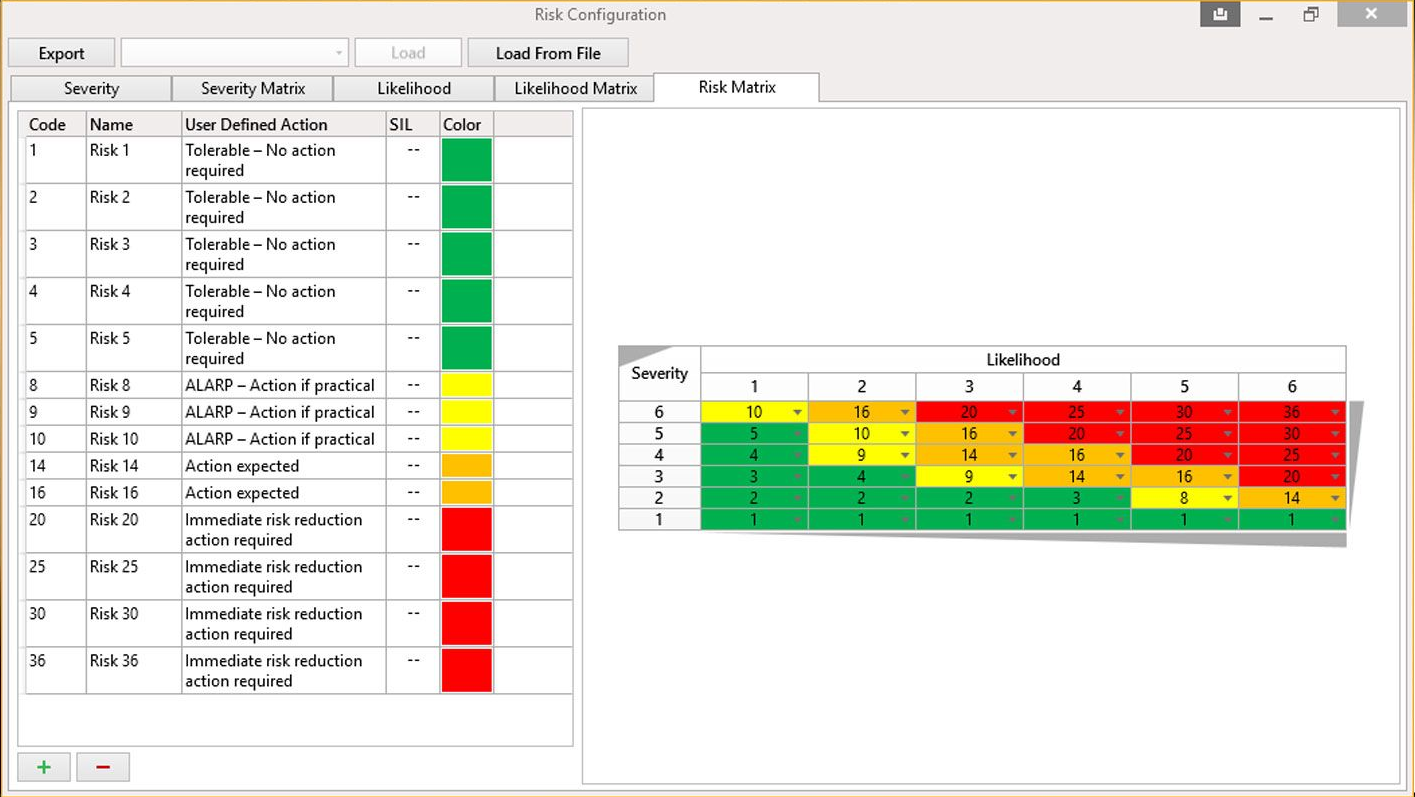1415x797 pixels.
Task: Click matrix cell Severity 1 Likelihood 6
Action: click(1292, 519)
